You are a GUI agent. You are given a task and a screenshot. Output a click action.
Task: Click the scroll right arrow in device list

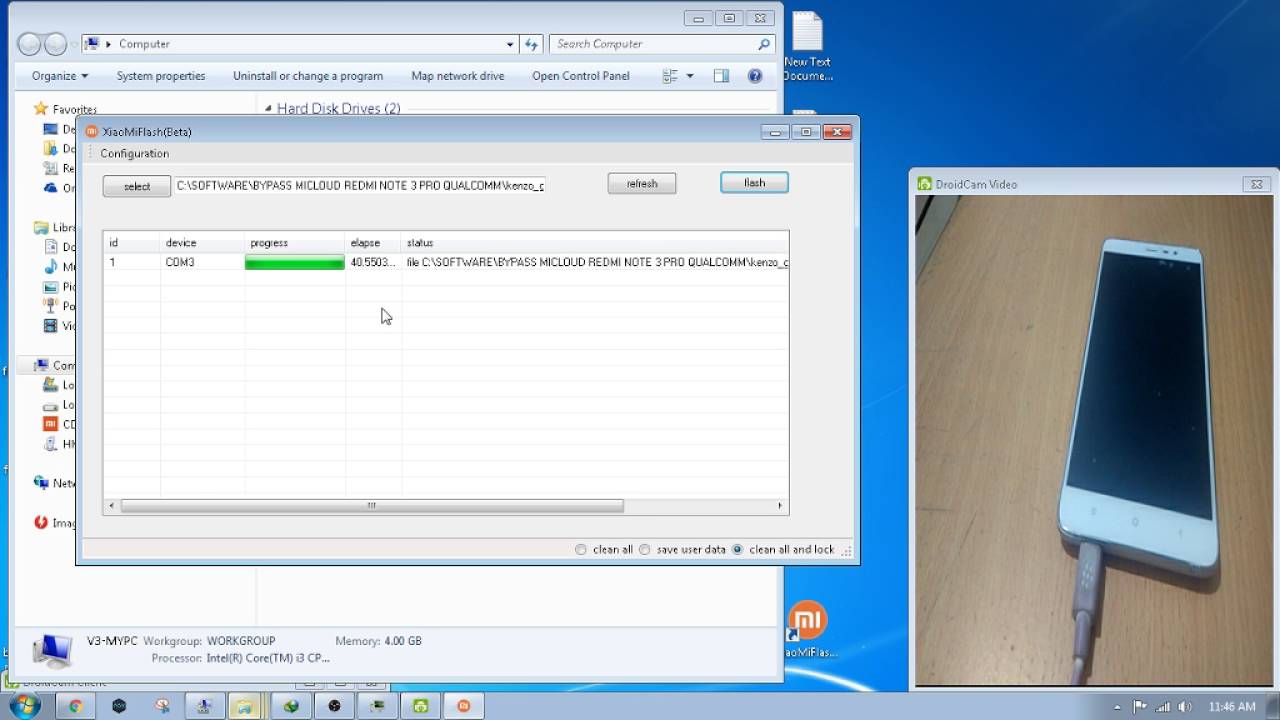coord(780,506)
